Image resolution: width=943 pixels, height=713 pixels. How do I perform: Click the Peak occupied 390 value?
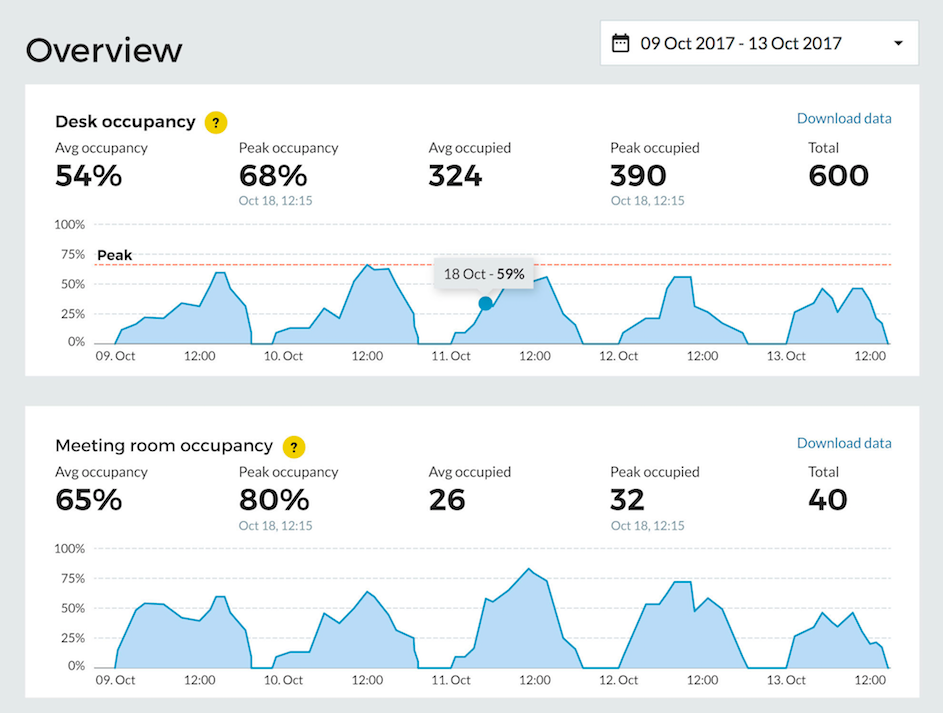point(639,175)
